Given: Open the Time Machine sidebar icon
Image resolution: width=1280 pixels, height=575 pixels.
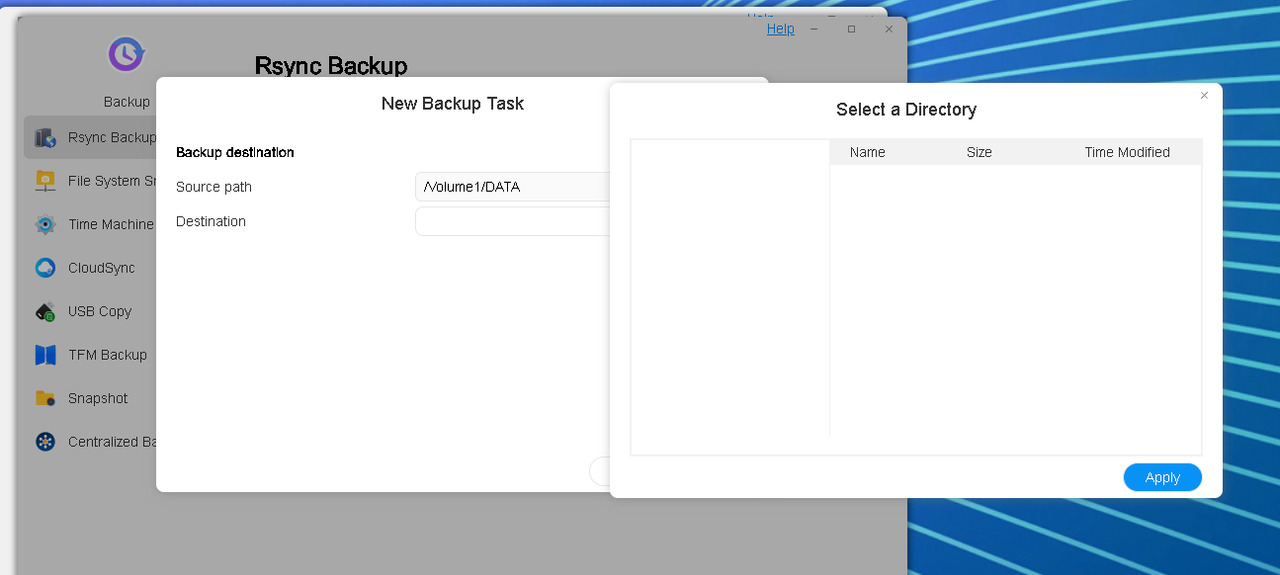Looking at the screenshot, I should (x=45, y=224).
